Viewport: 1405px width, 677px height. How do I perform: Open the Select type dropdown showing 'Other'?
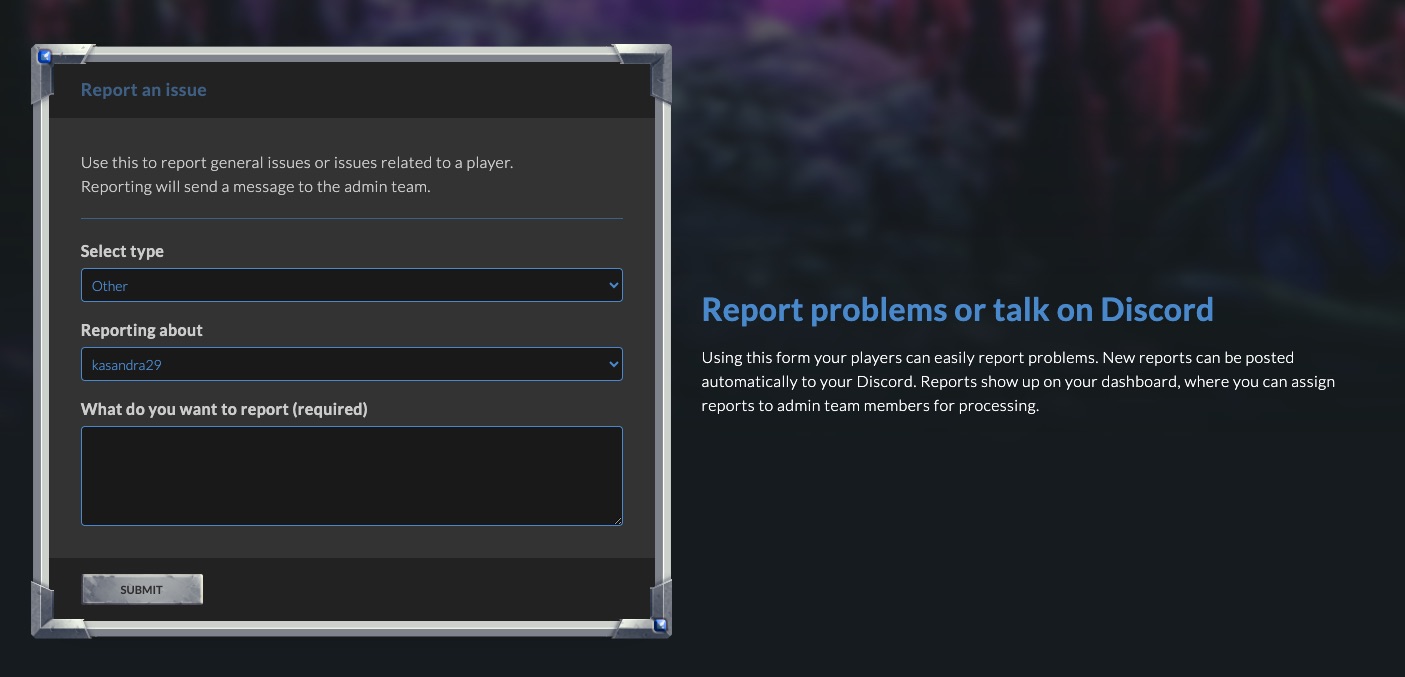point(352,285)
